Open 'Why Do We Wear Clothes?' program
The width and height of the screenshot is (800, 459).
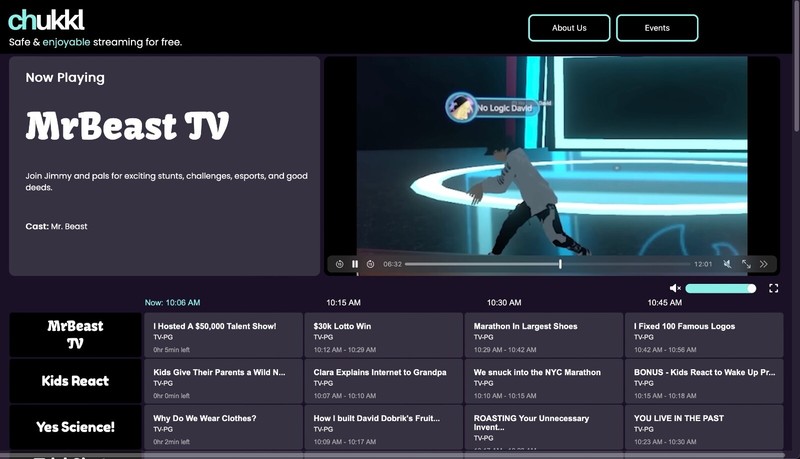pos(223,427)
